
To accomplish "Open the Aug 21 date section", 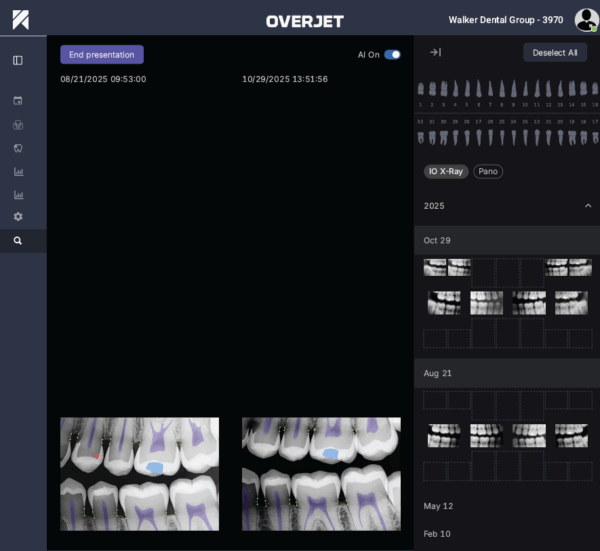I will pos(437,373).
